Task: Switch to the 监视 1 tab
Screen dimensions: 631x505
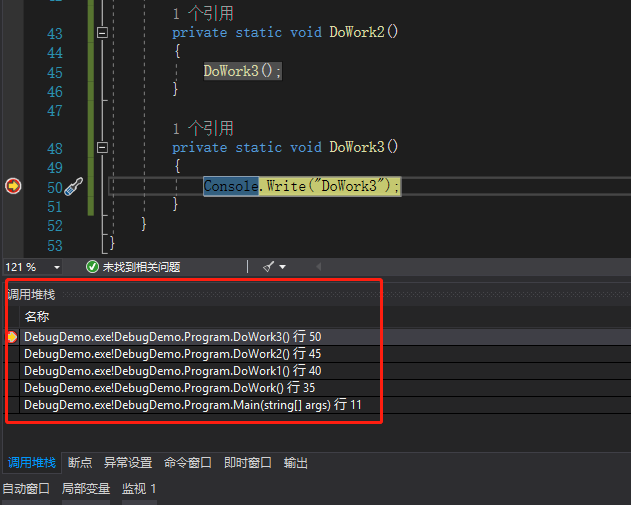Action: 139,489
